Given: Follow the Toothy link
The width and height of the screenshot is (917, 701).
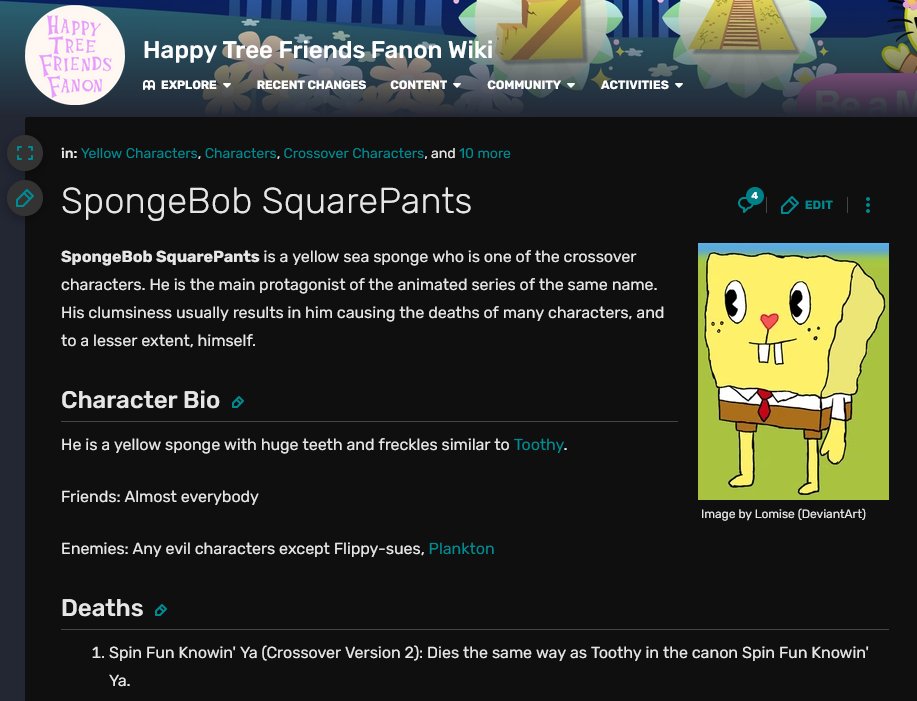Looking at the screenshot, I should [x=538, y=444].
